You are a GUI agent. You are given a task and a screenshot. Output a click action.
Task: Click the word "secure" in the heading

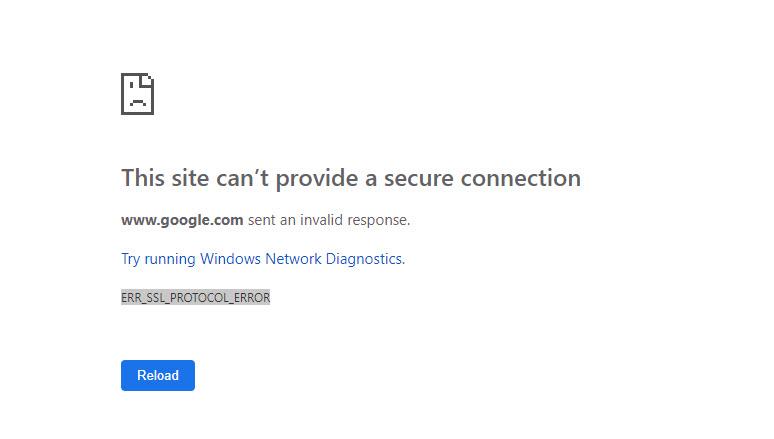click(419, 178)
